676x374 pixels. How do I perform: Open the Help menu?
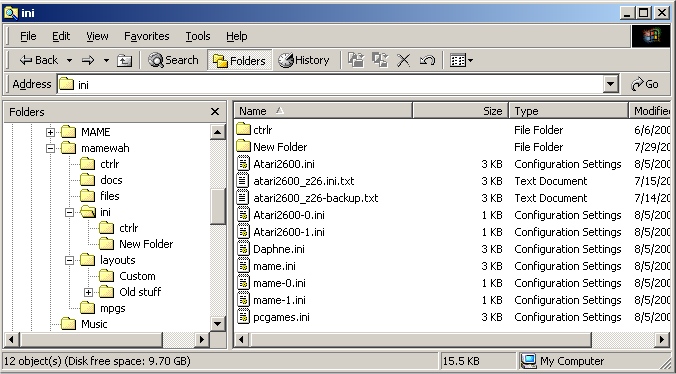[x=237, y=36]
